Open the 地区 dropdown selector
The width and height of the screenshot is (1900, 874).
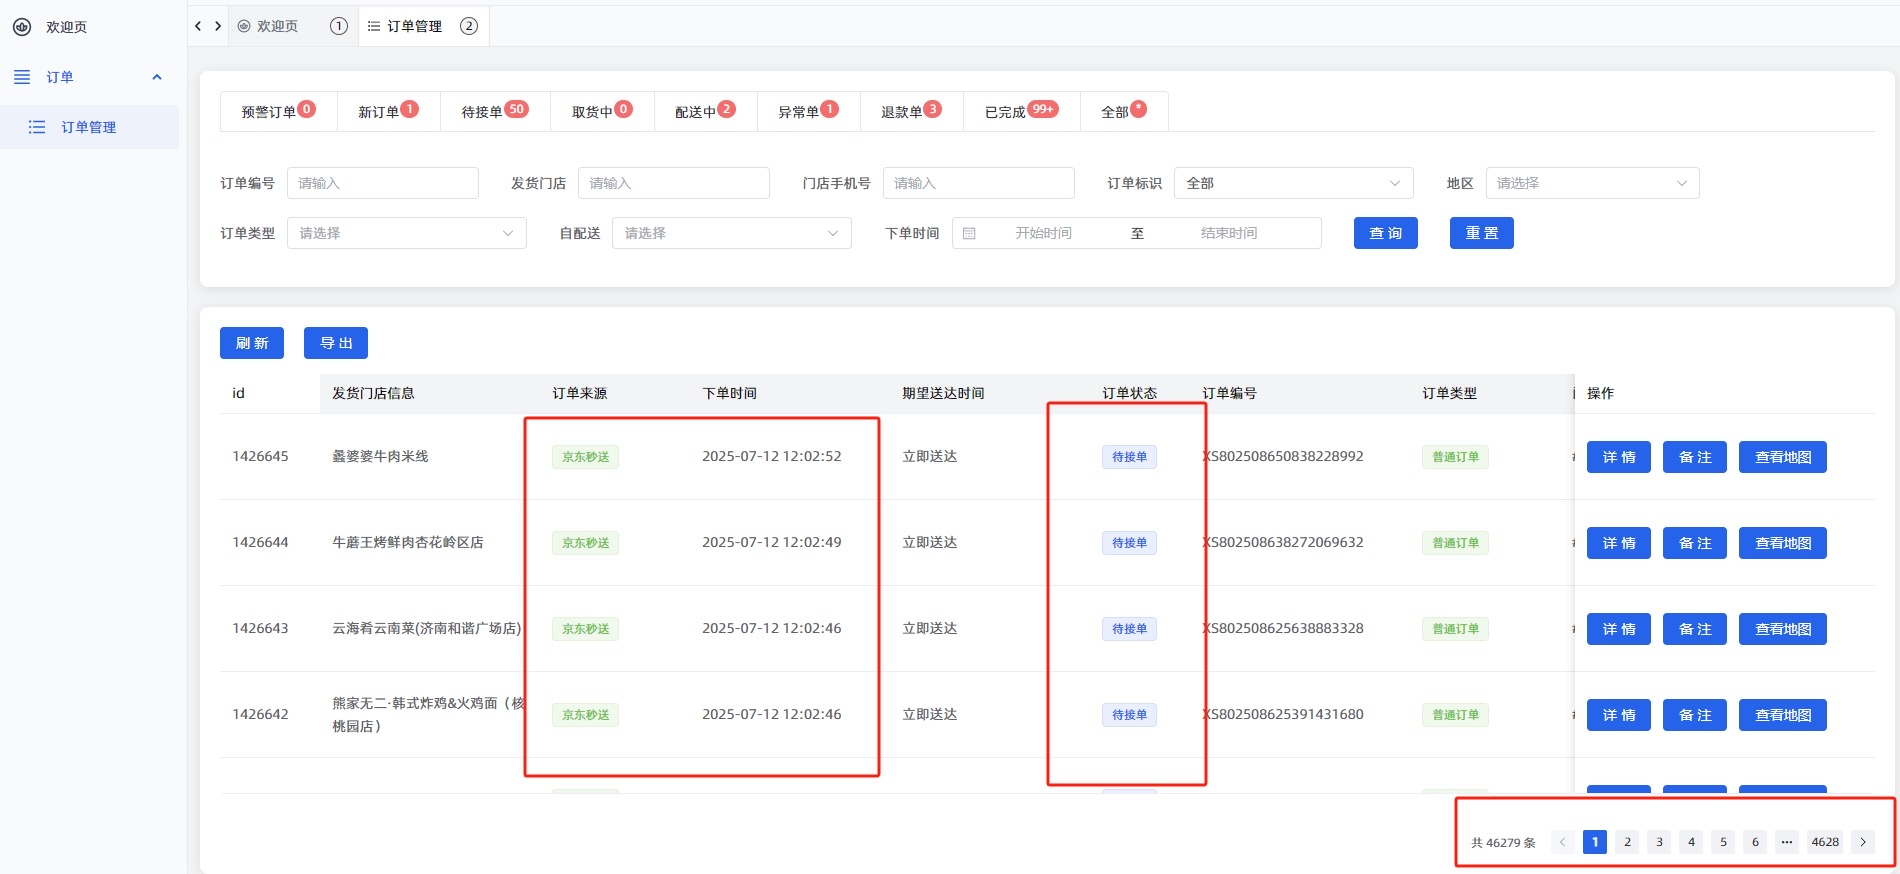[x=1592, y=183]
